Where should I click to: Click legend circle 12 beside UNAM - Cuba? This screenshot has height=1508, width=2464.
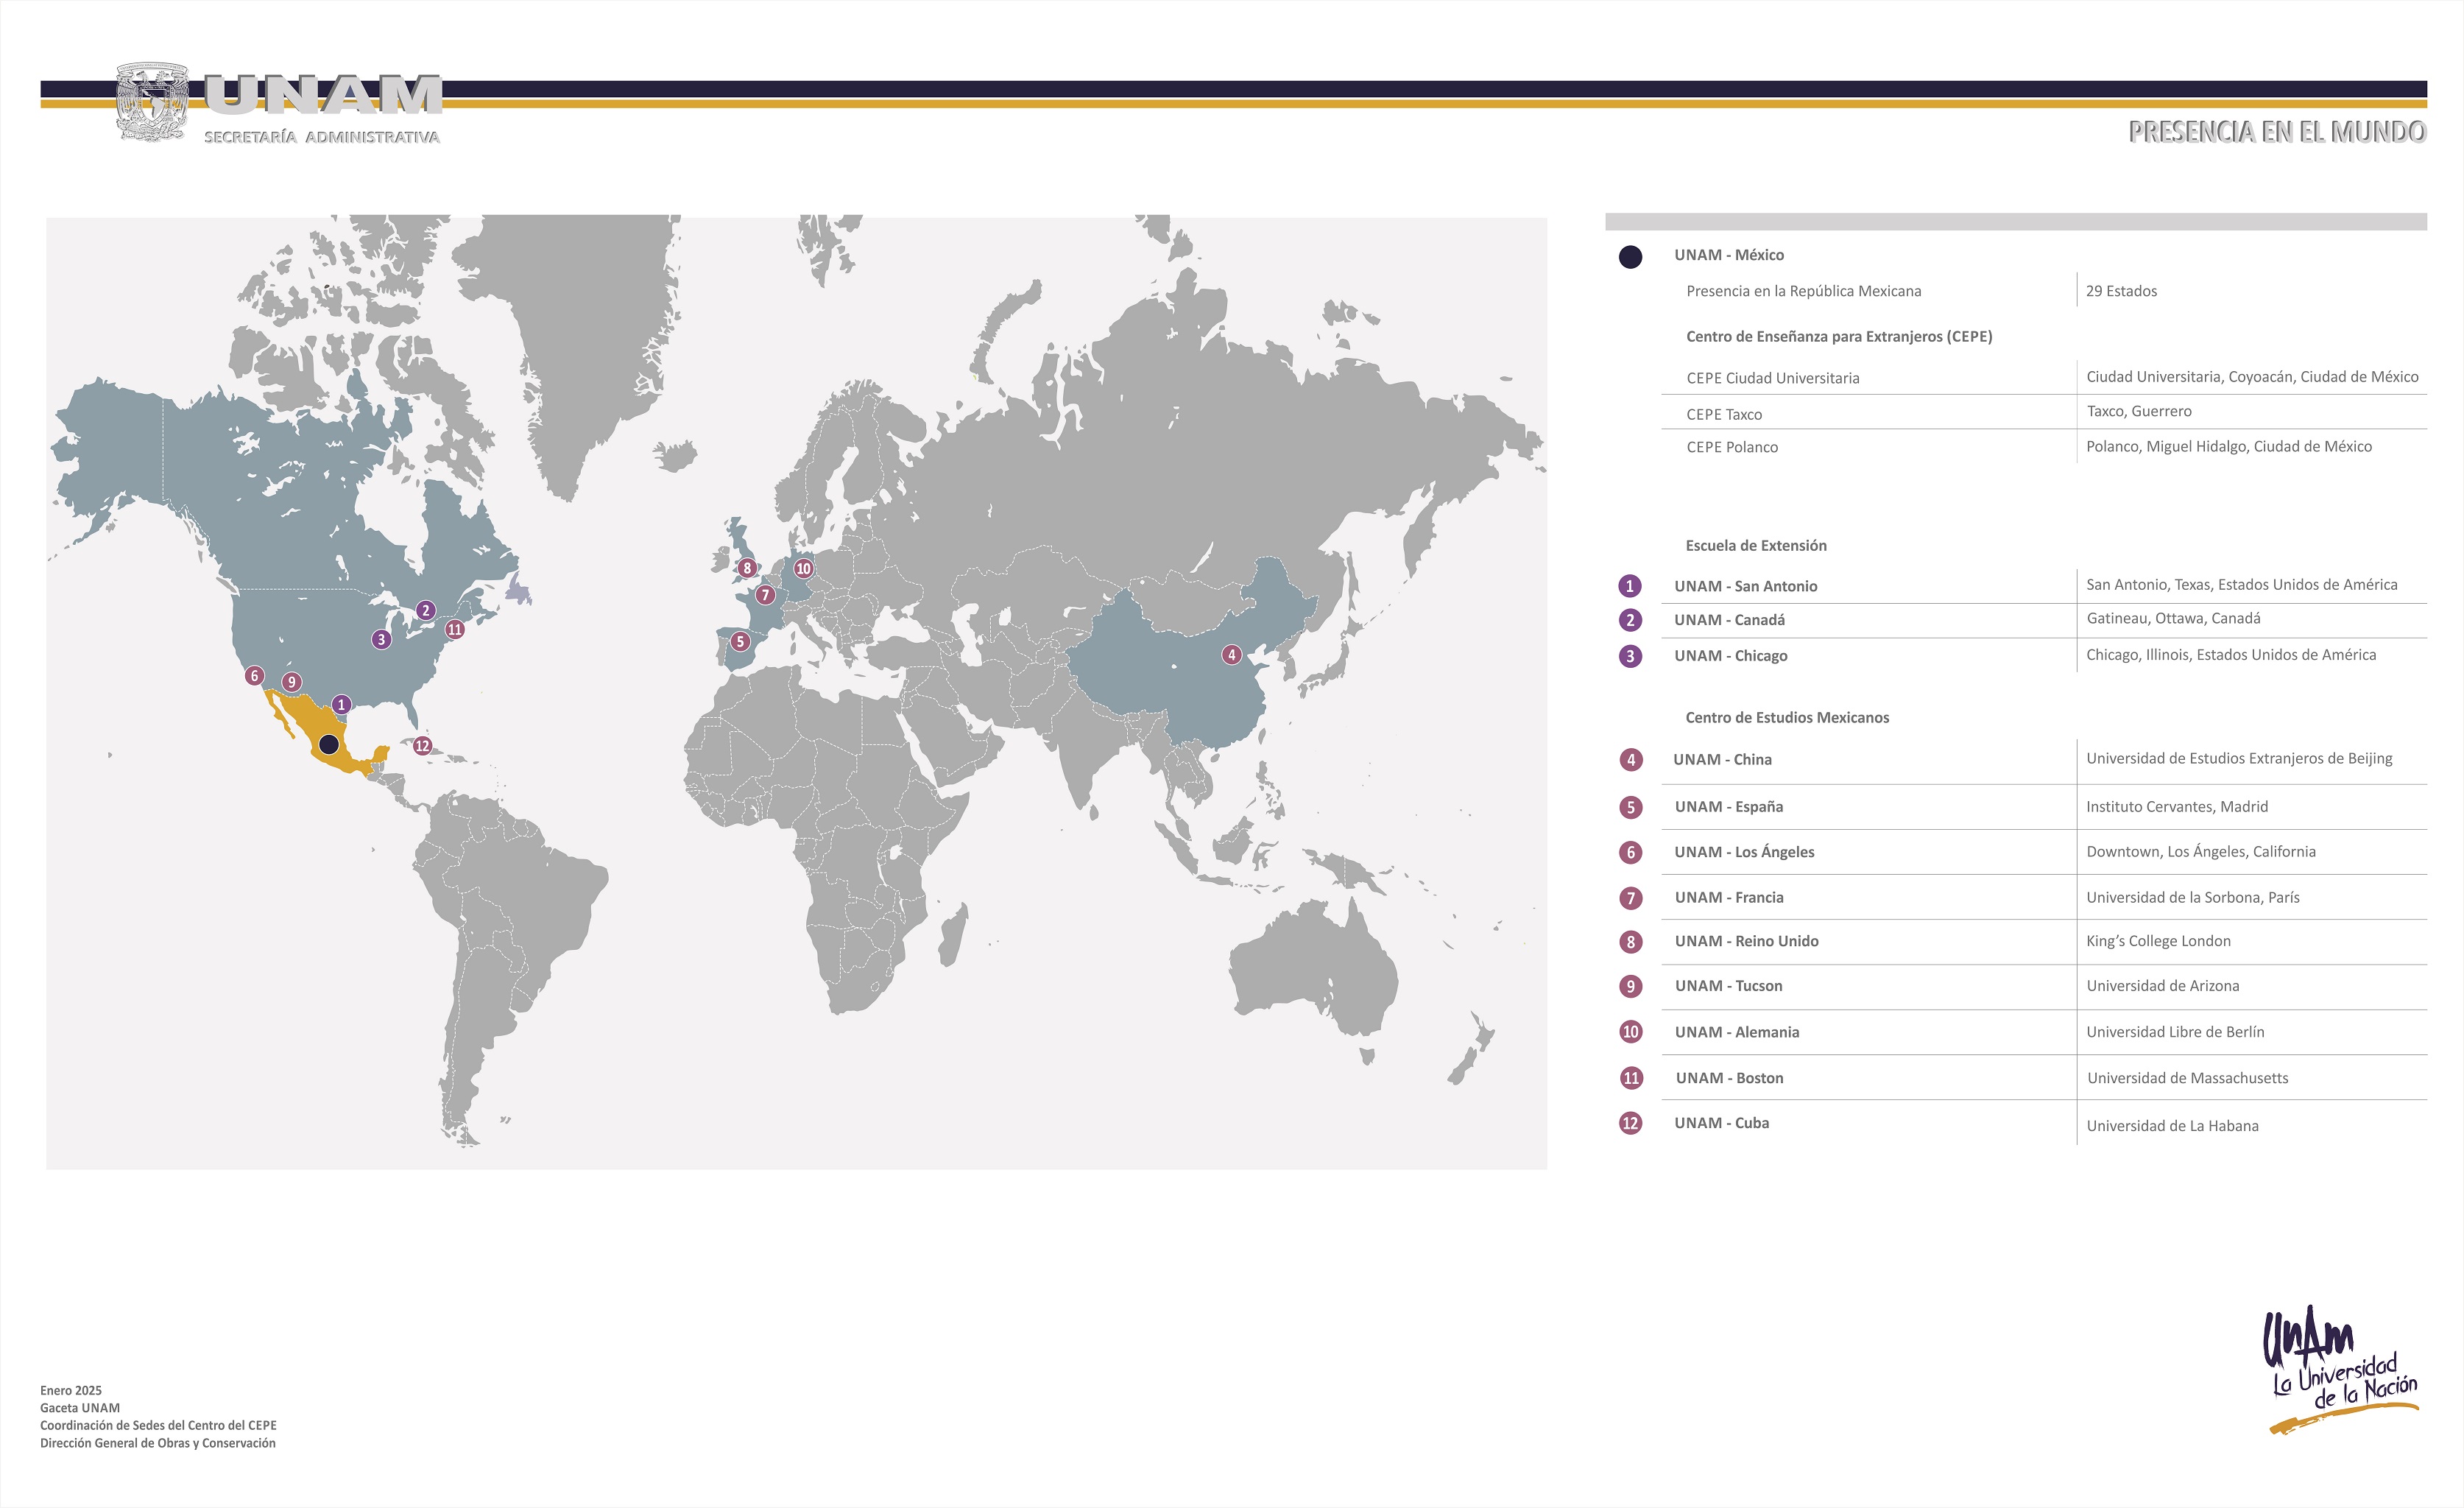1631,1123
